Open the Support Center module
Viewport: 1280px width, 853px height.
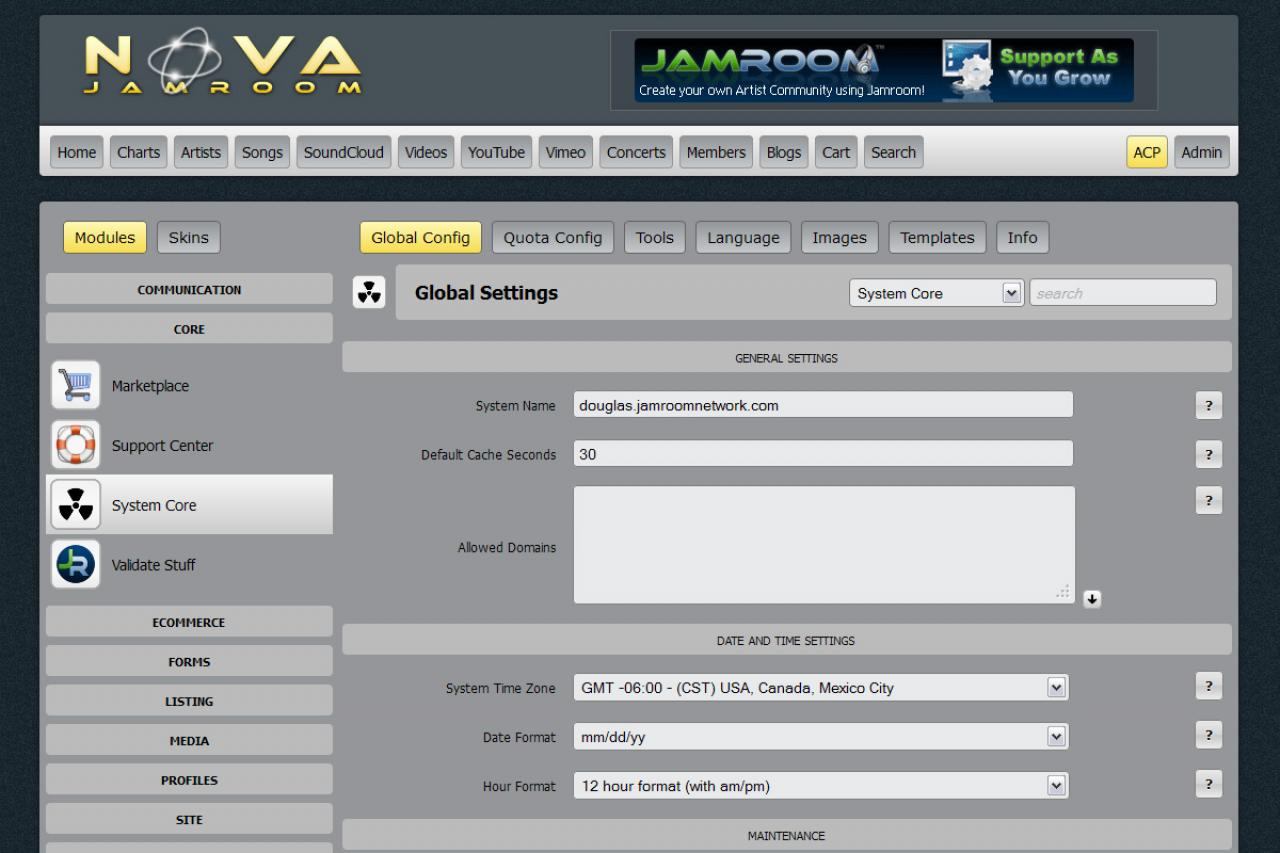pos(162,446)
